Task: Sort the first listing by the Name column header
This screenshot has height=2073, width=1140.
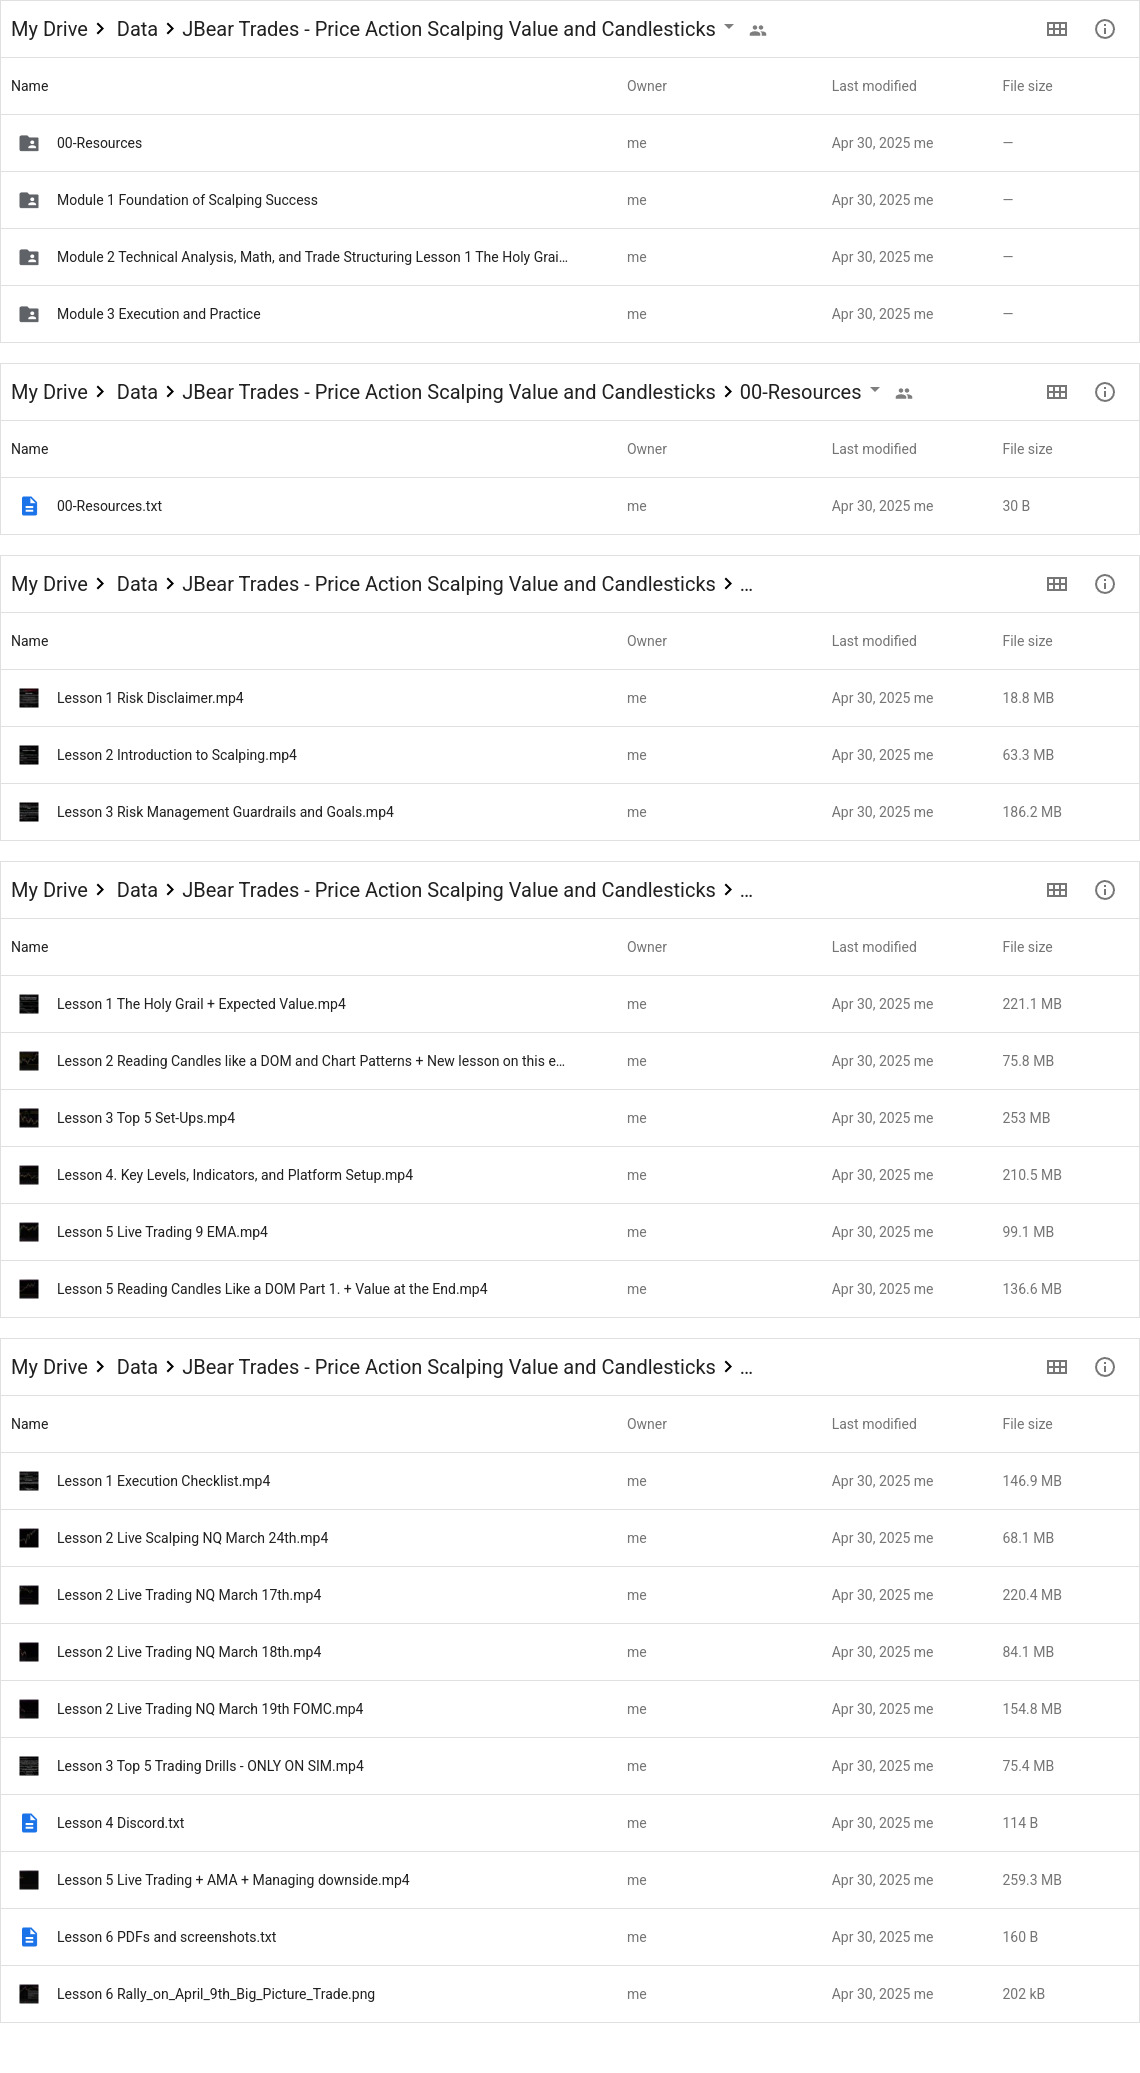Action: pos(30,86)
